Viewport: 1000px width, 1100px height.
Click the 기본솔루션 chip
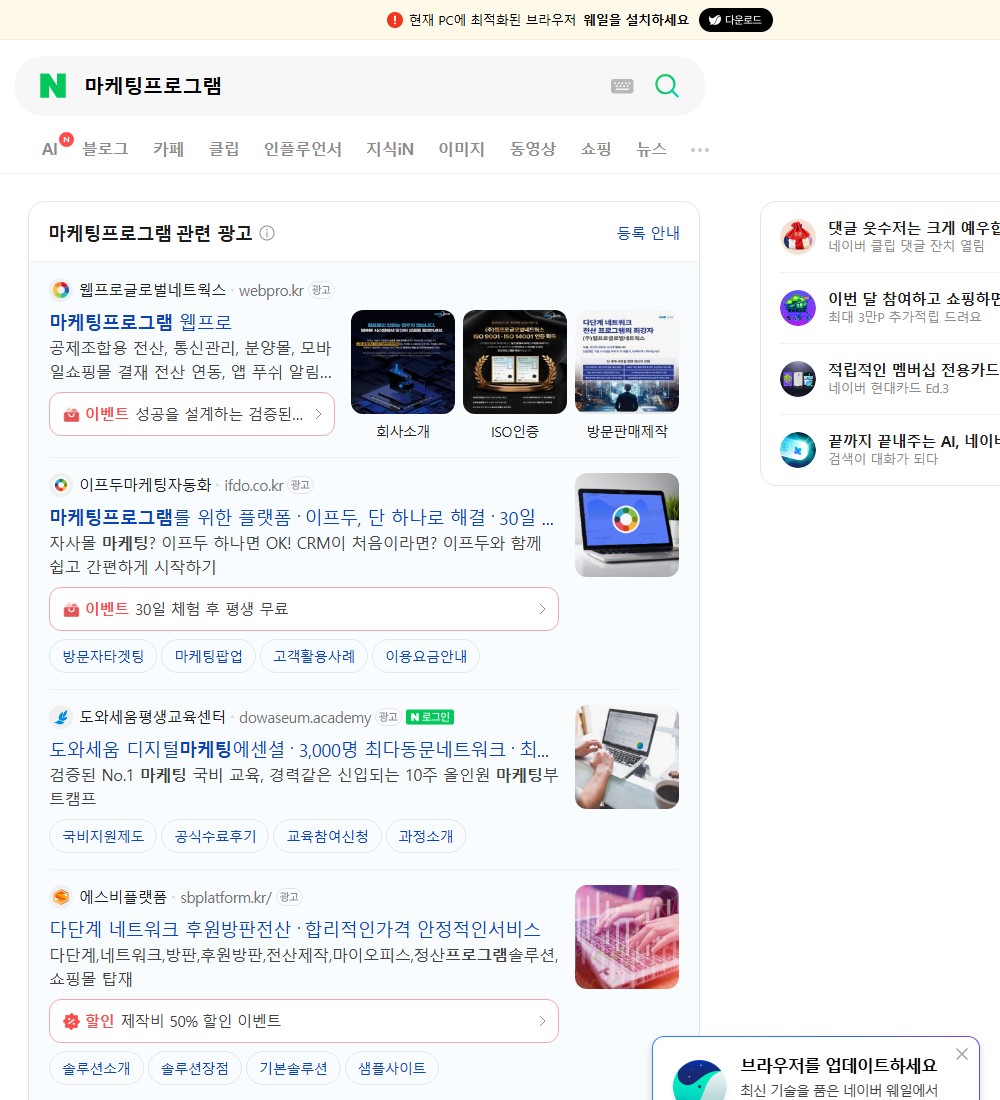point(293,1068)
